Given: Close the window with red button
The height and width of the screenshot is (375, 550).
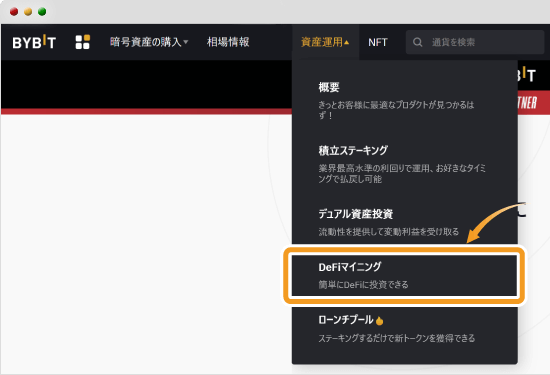Looking at the screenshot, I should click(x=14, y=12).
